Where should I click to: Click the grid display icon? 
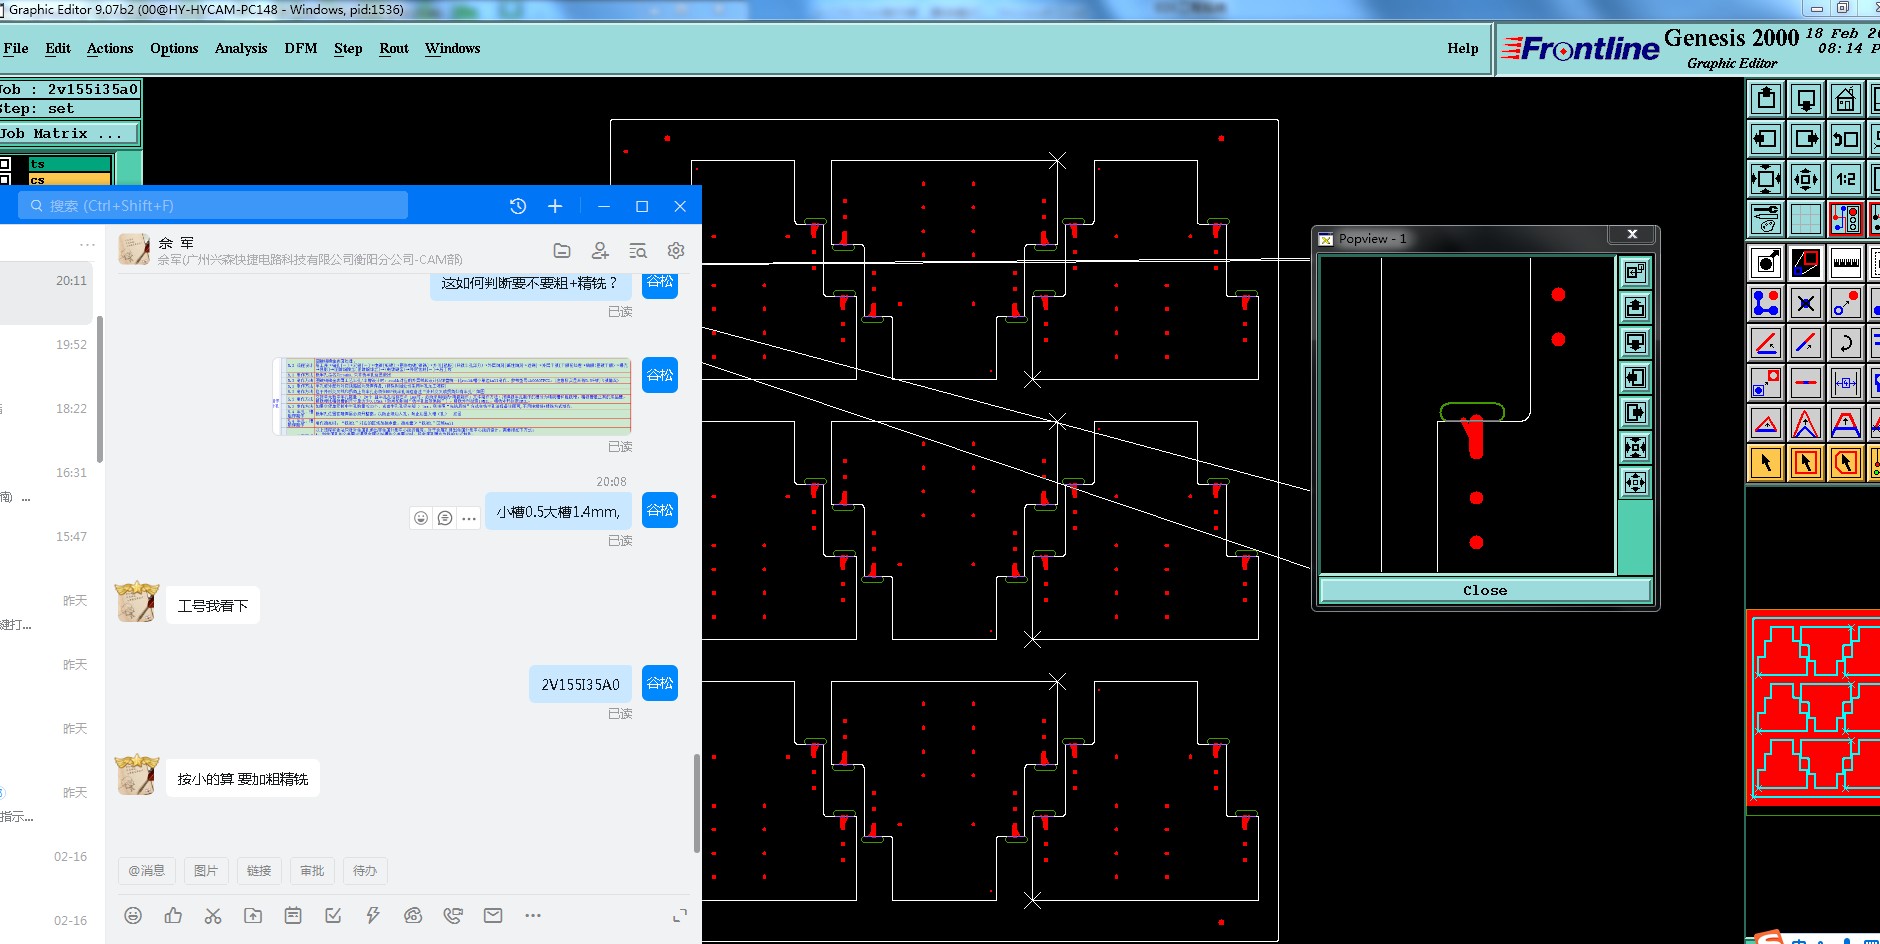pos(1805,219)
